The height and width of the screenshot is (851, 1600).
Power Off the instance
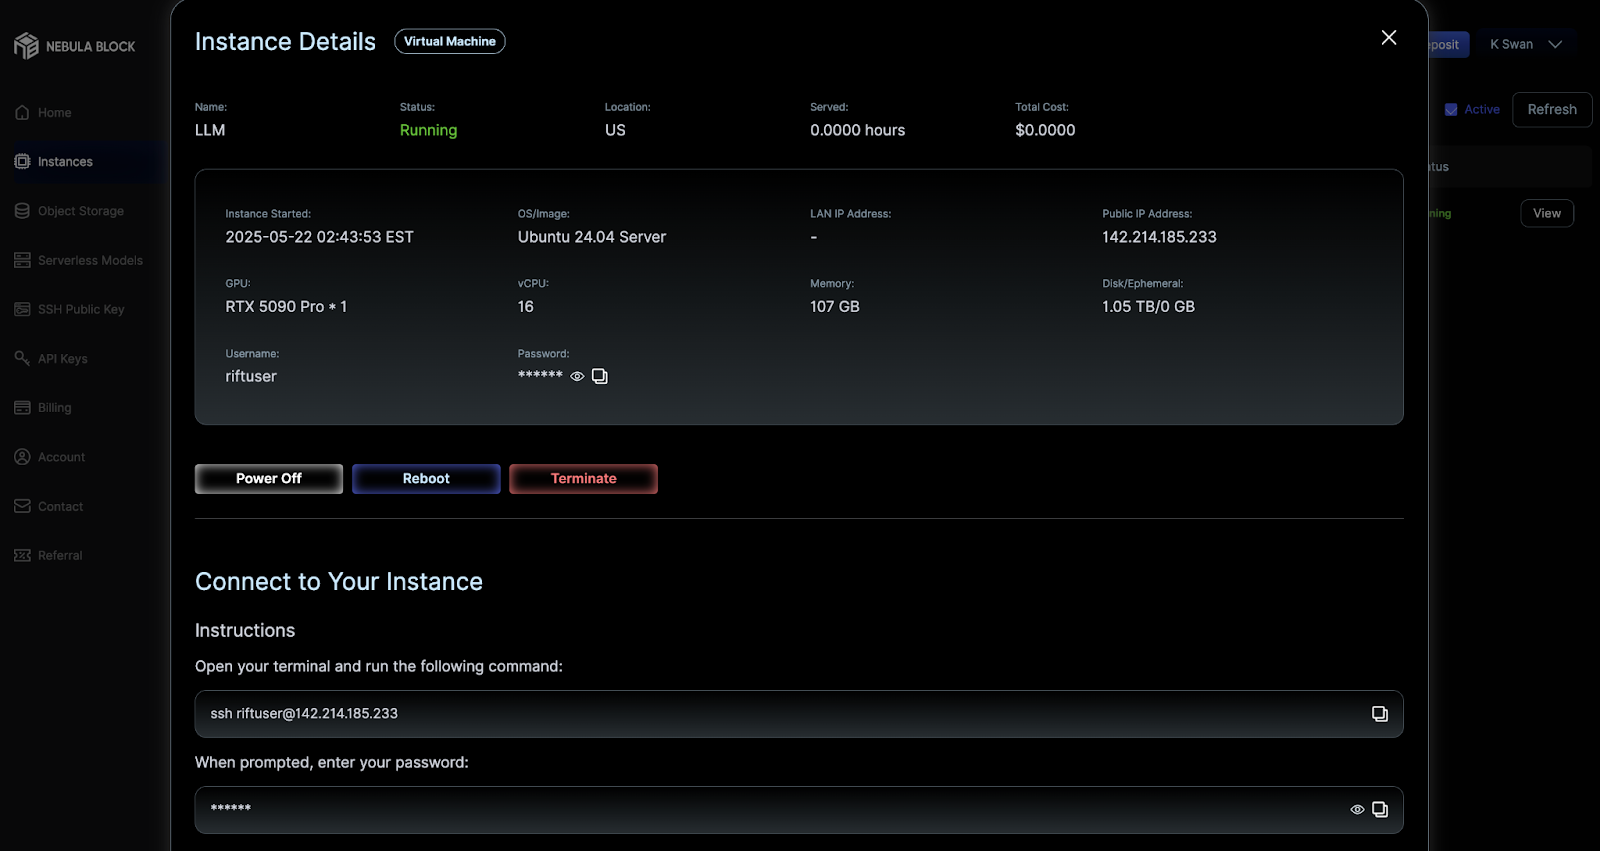tap(269, 479)
